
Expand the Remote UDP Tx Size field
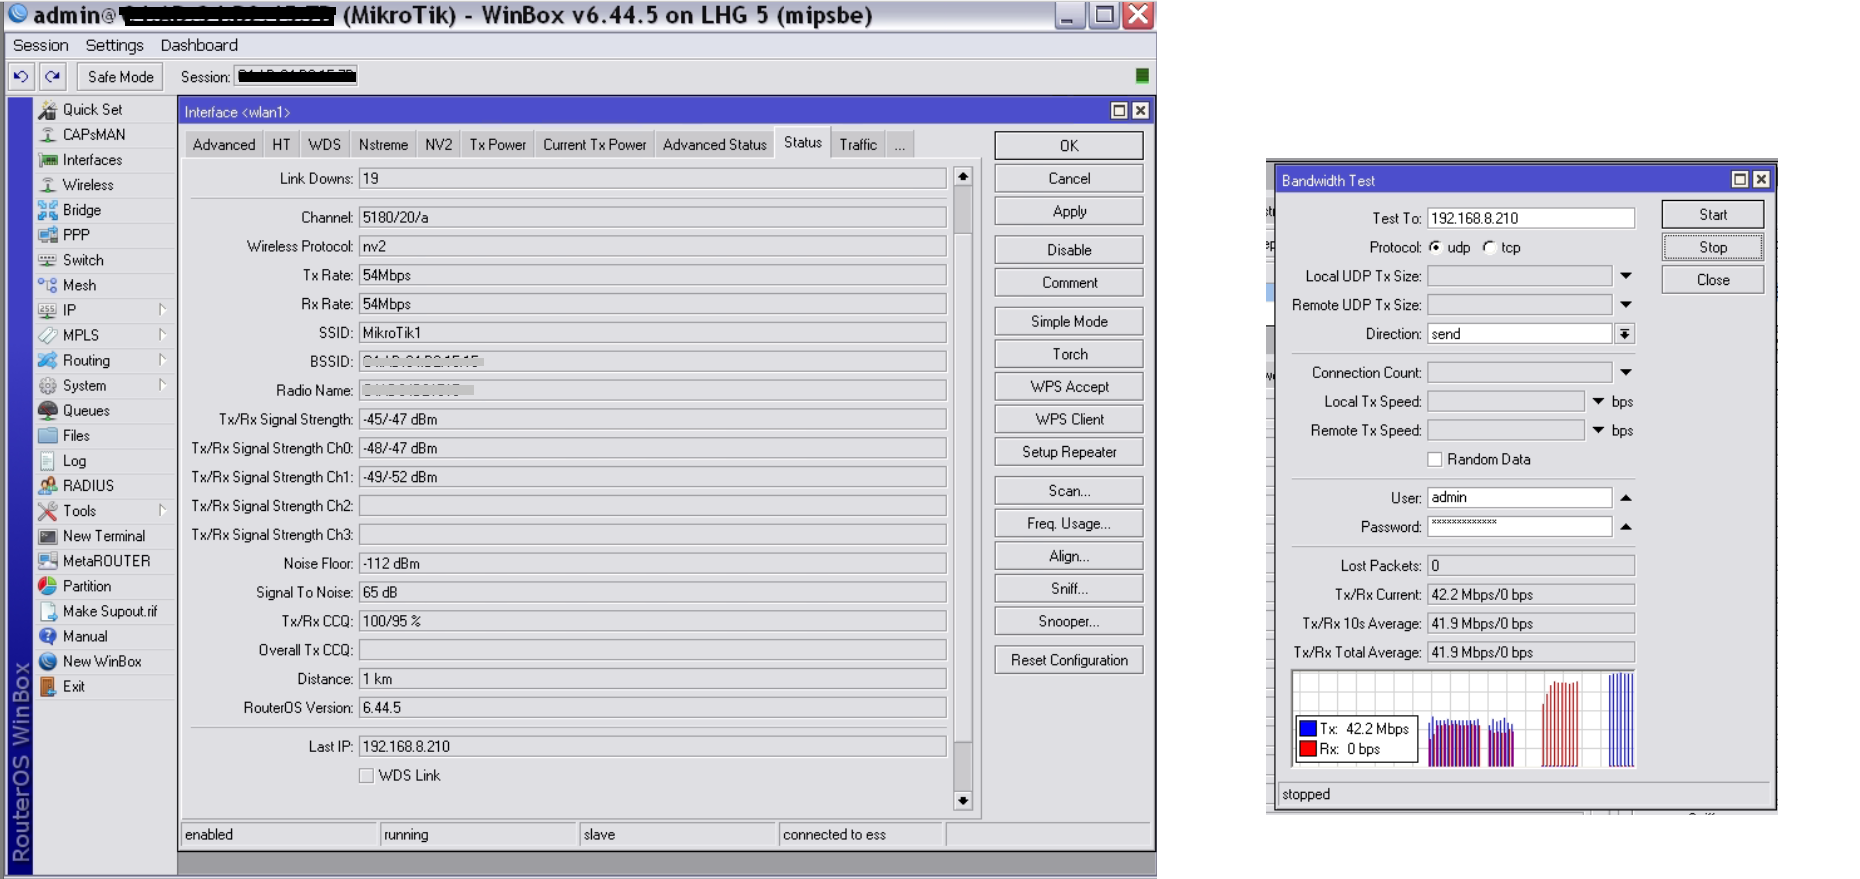1626,305
